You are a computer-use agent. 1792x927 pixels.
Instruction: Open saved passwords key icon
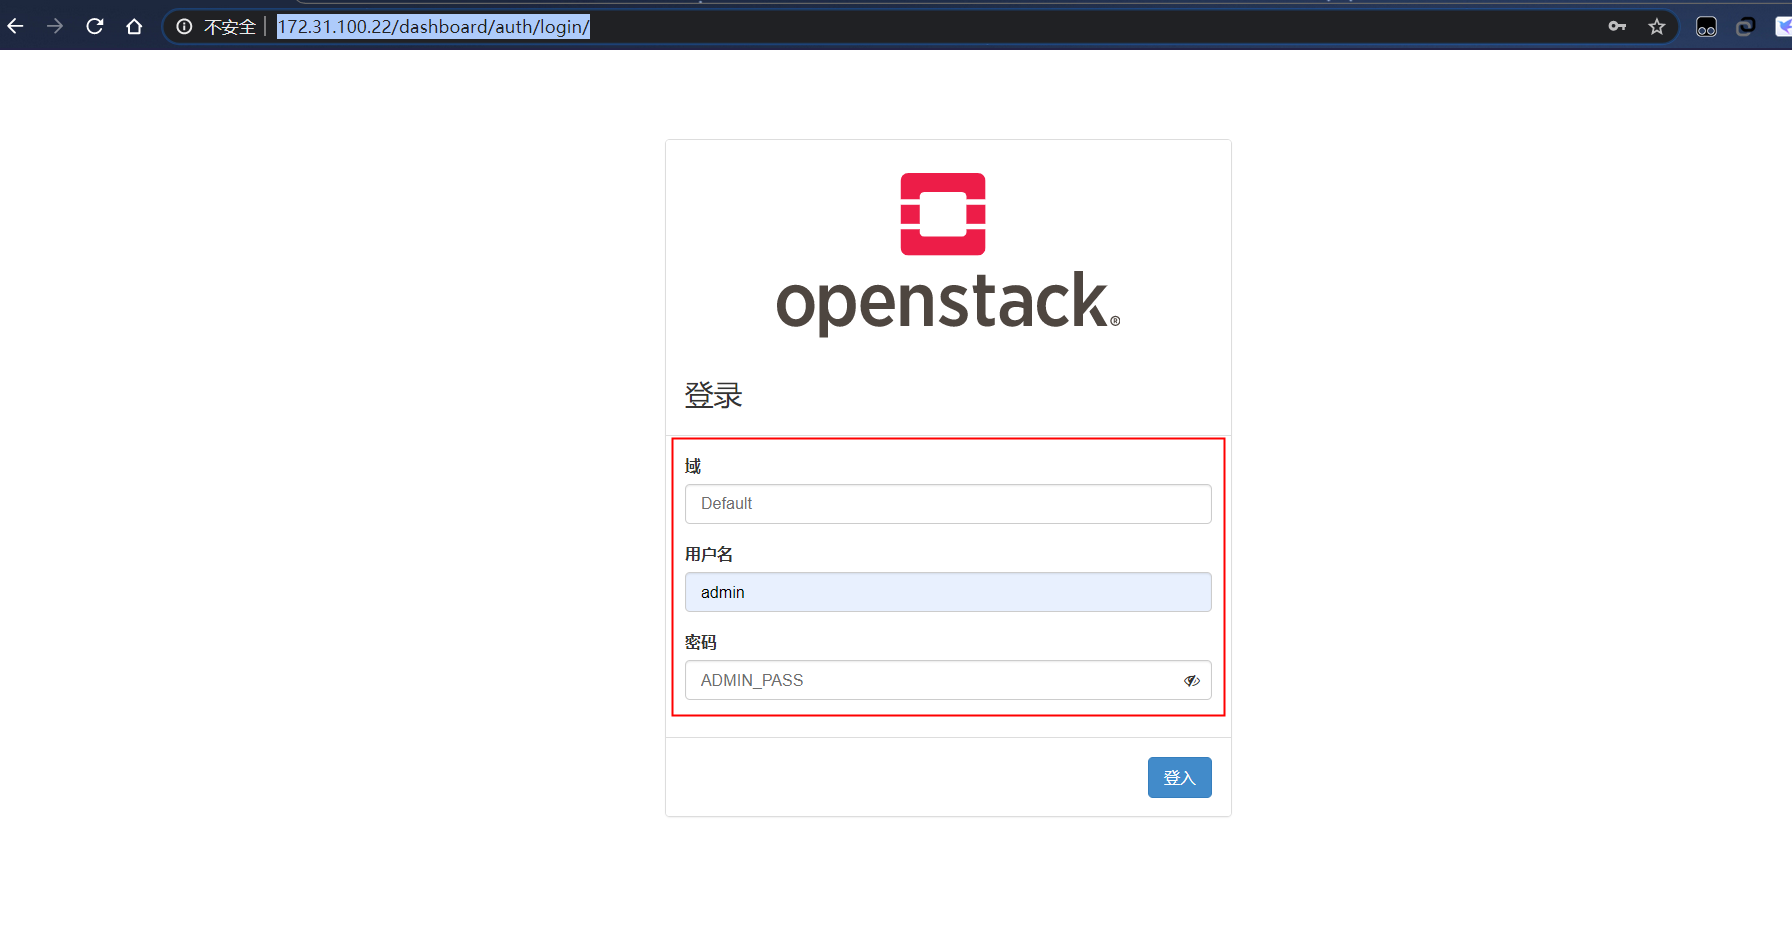(x=1617, y=27)
